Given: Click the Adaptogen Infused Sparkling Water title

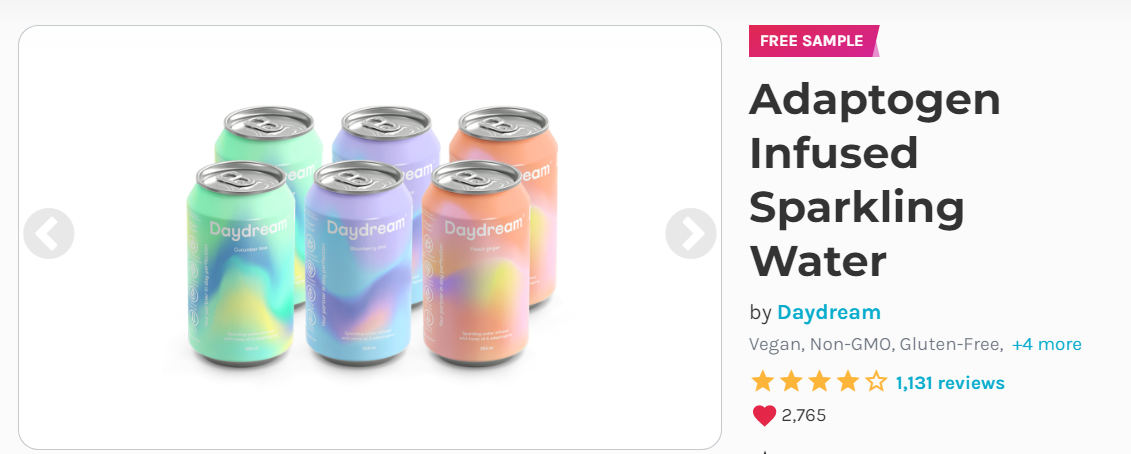Looking at the screenshot, I should point(875,180).
